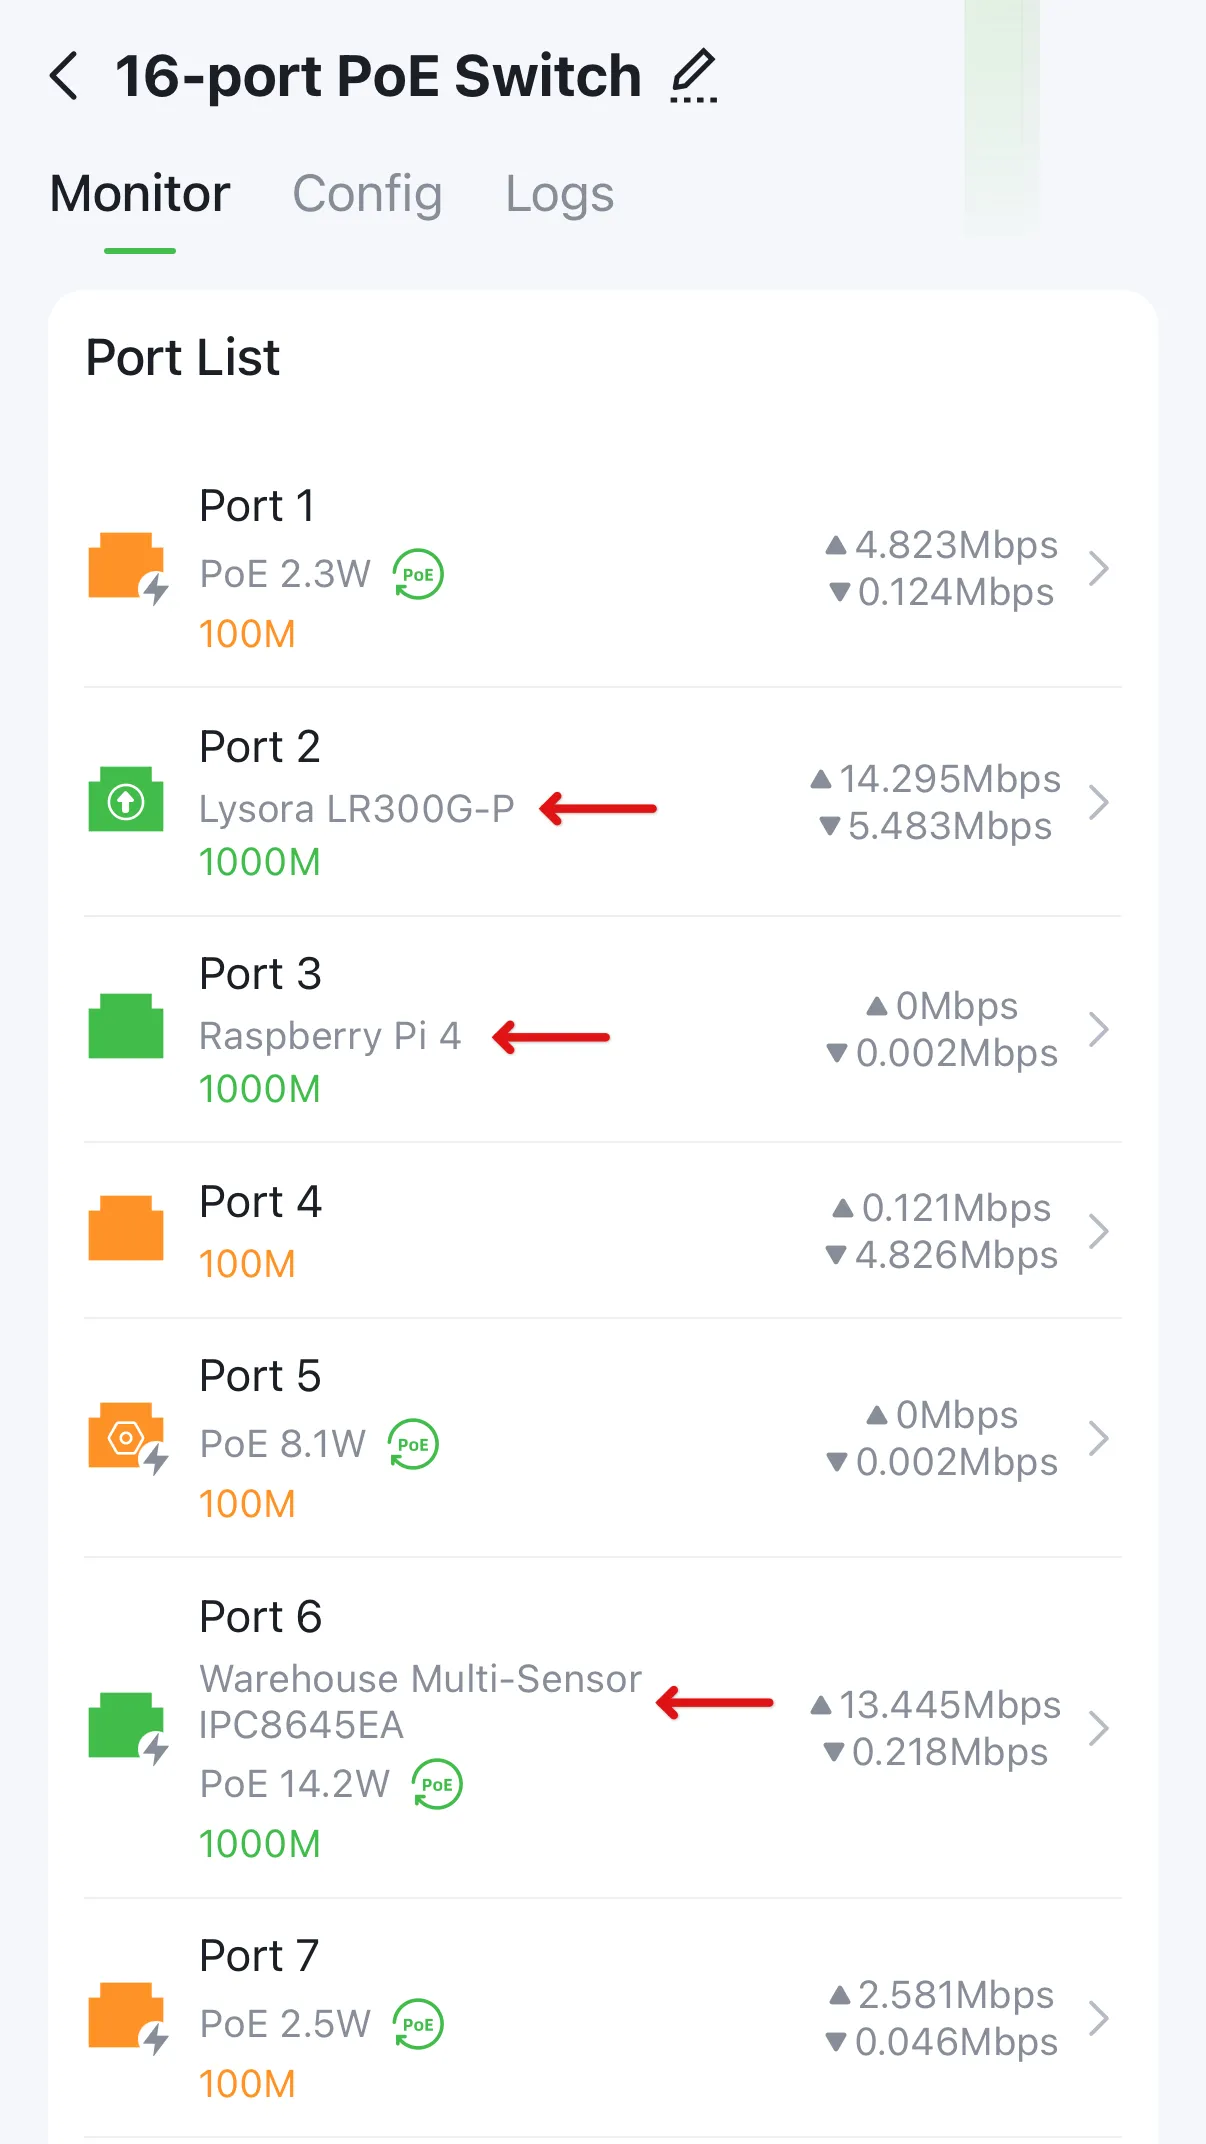Click the 'Lysora LR300G-P' device name
The image size is (1206, 2144).
point(357,809)
